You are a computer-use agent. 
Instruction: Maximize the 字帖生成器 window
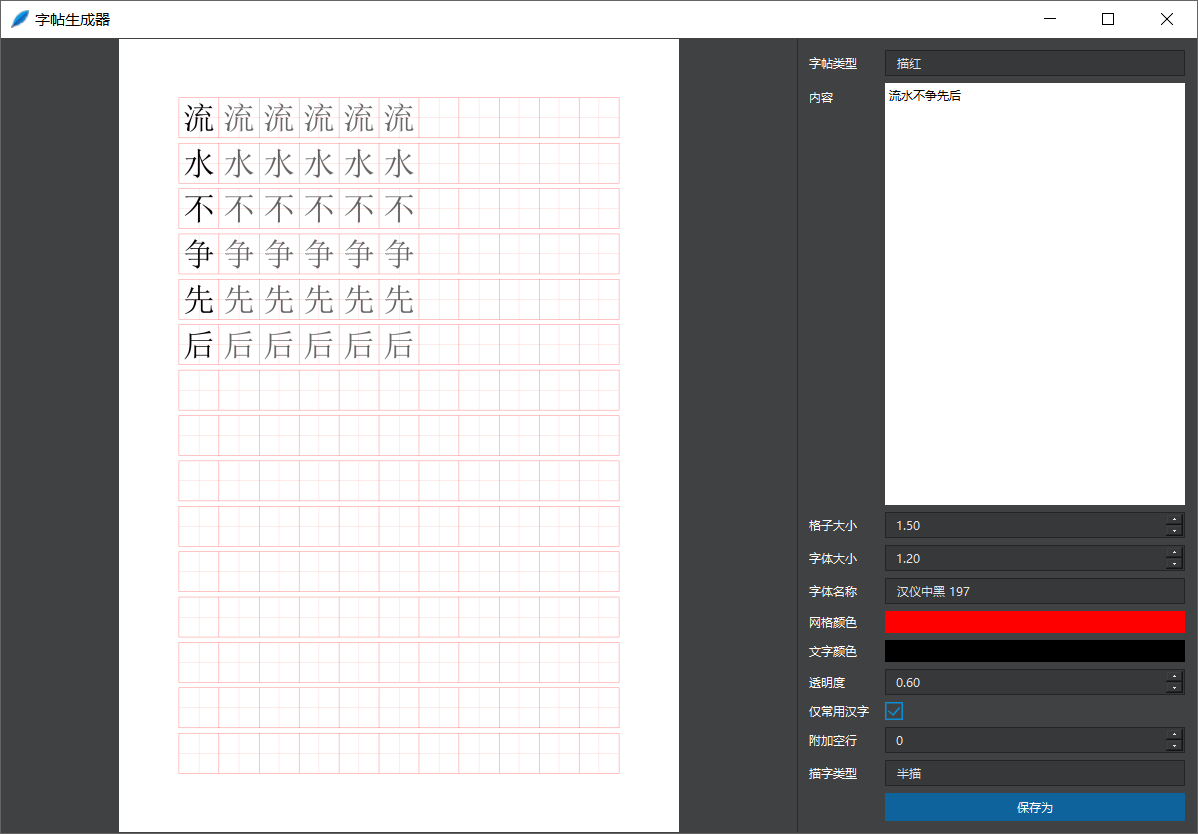1108,19
